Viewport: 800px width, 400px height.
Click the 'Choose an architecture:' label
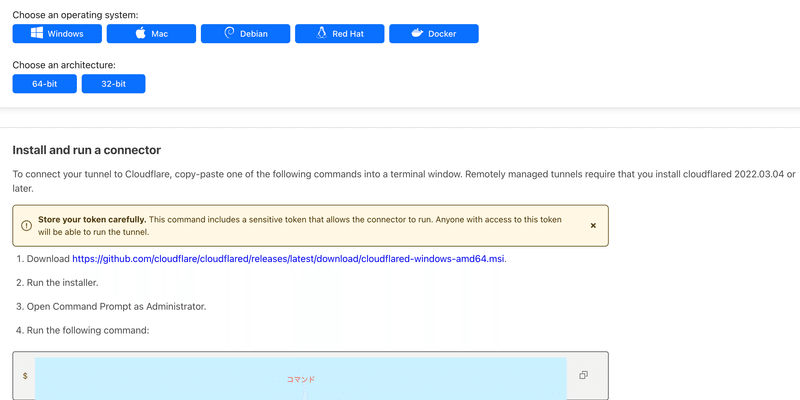[x=64, y=65]
